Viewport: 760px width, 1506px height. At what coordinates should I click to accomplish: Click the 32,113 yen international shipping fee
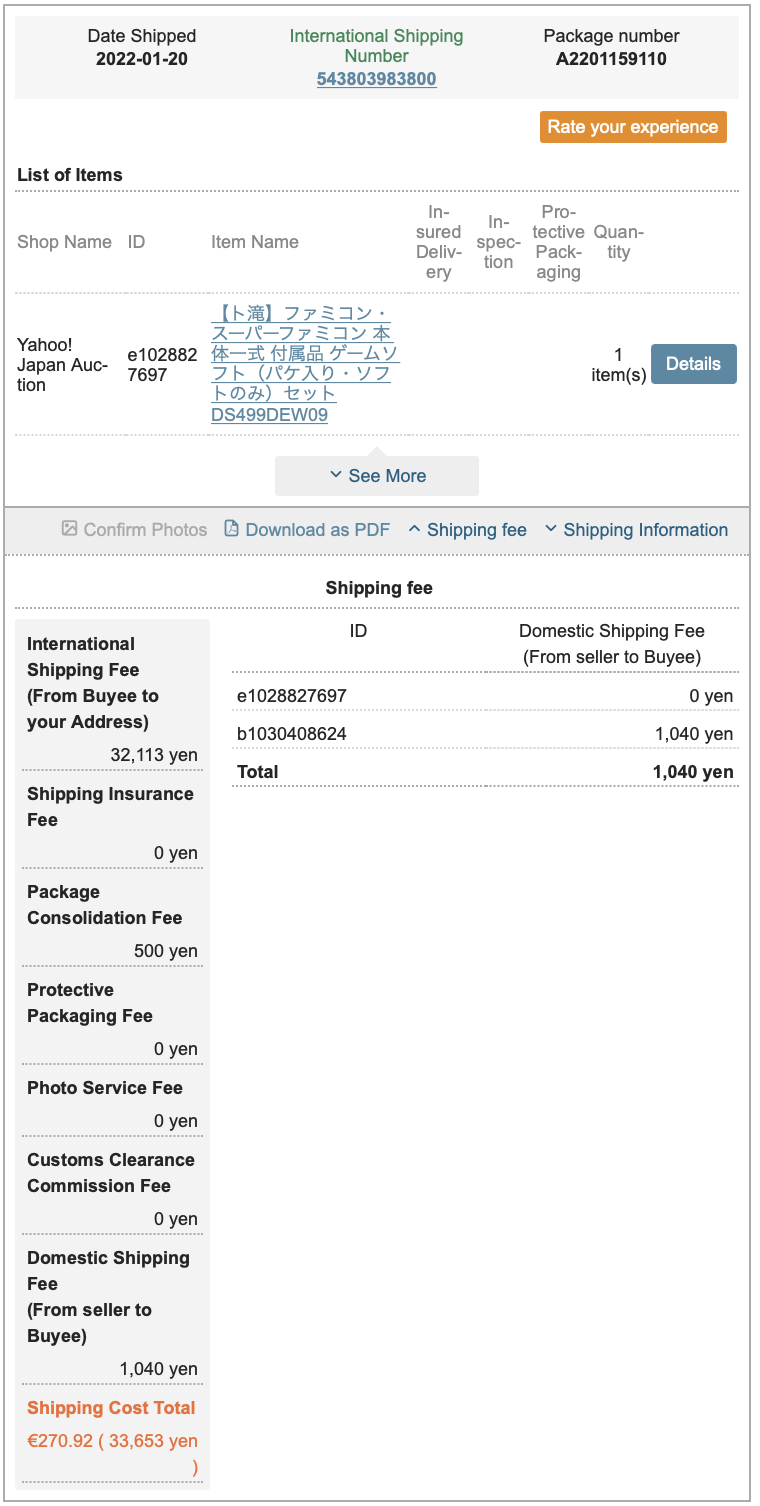pos(154,755)
